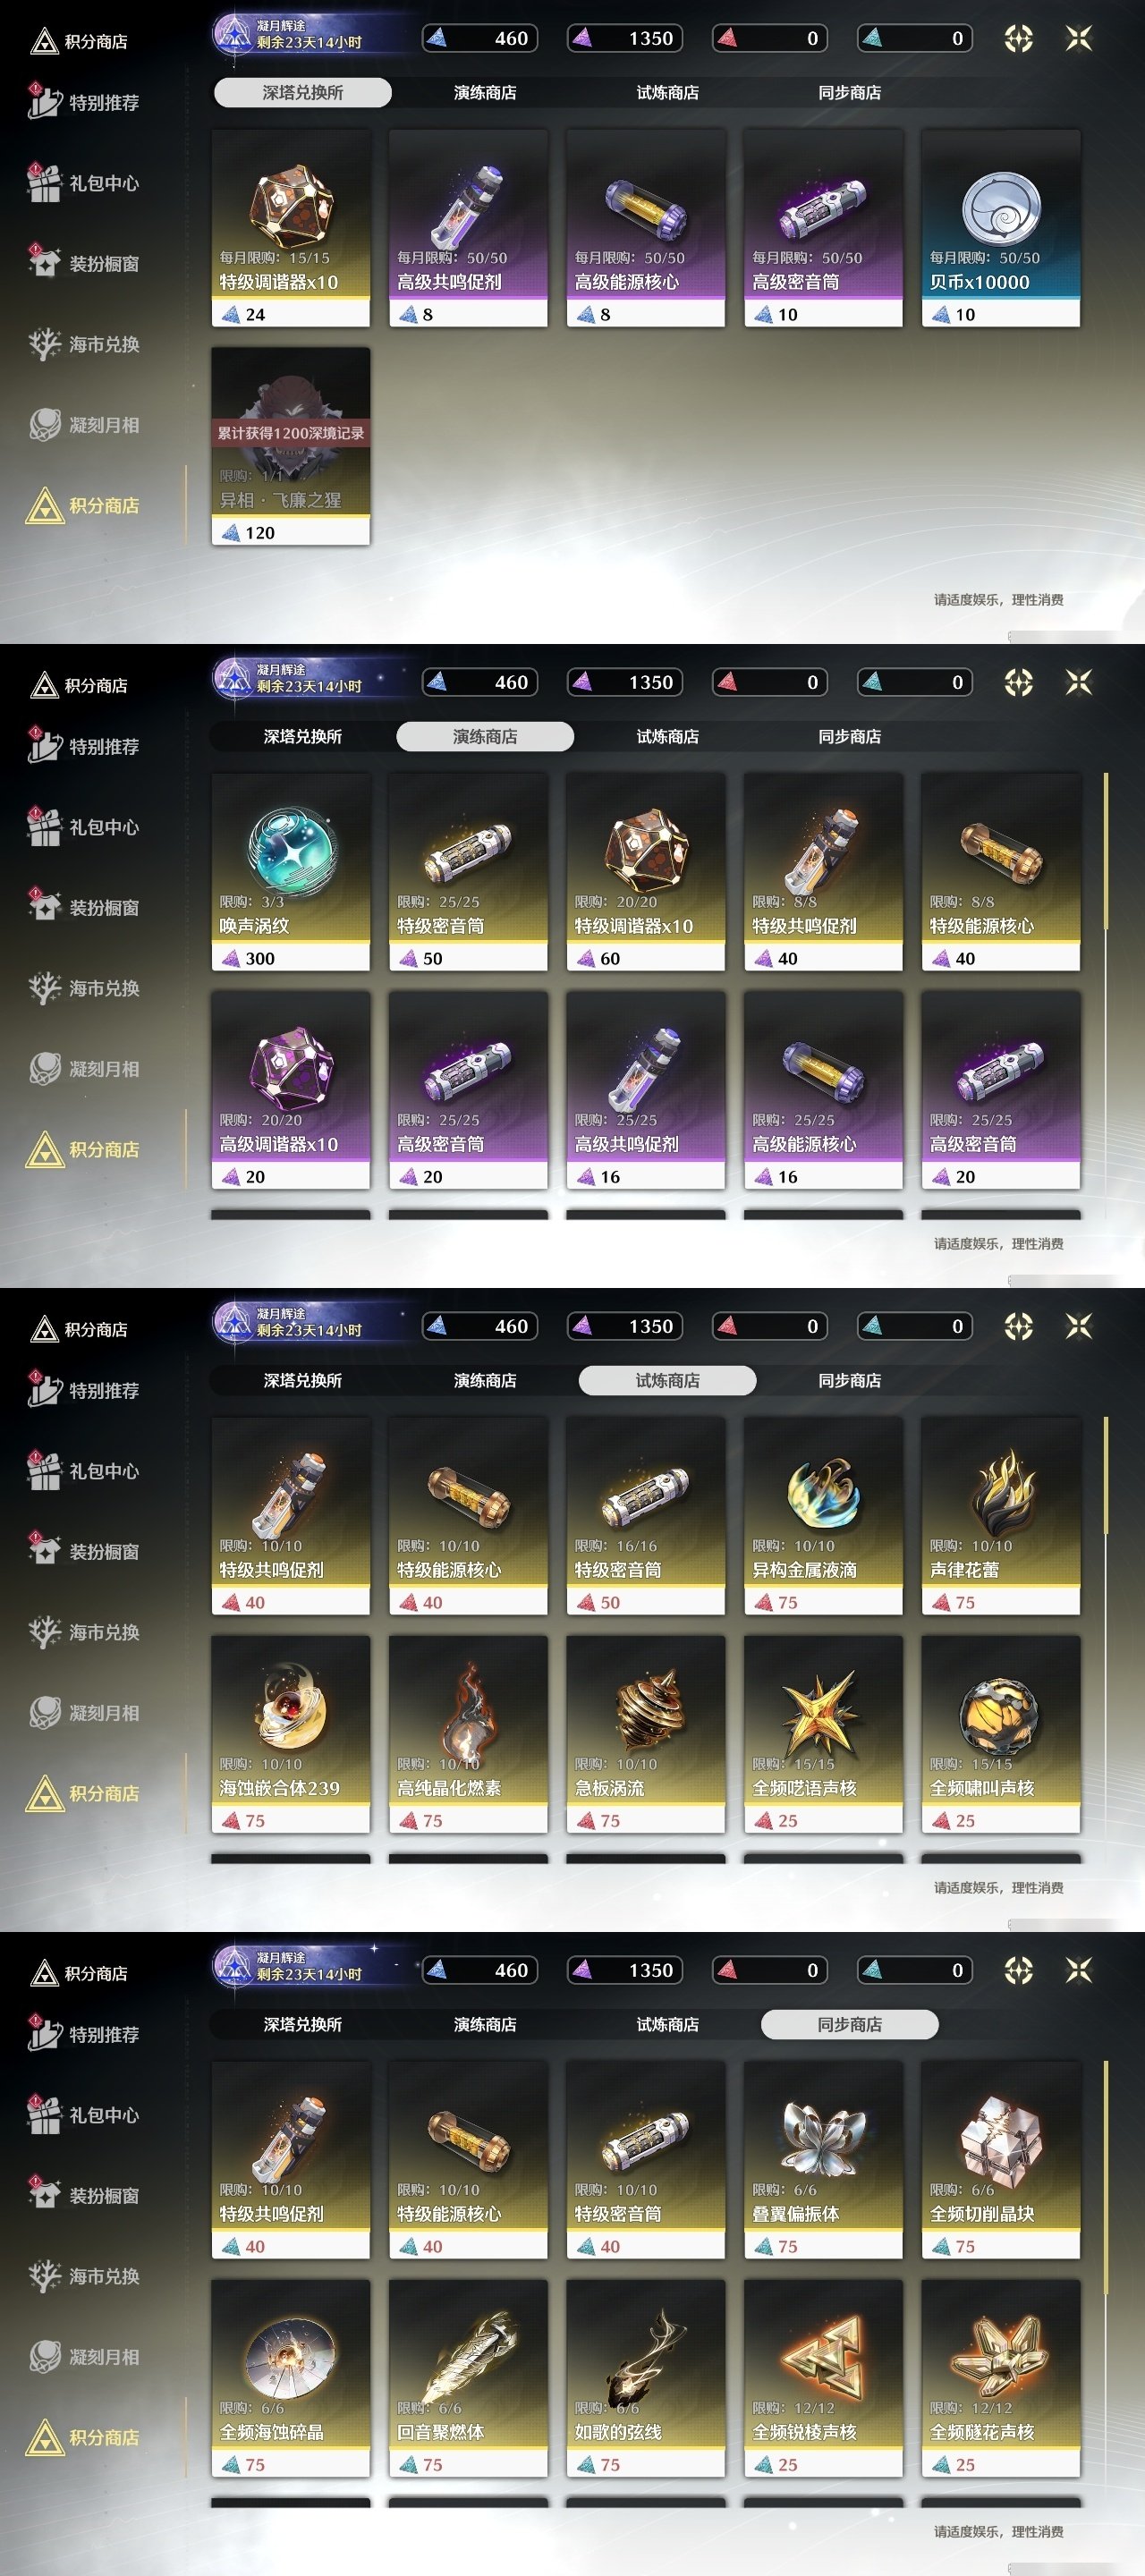Select the 叠翼偏振体 butterfly item
Screen dimensions: 1145x2576
pyautogui.click(x=823, y=2160)
